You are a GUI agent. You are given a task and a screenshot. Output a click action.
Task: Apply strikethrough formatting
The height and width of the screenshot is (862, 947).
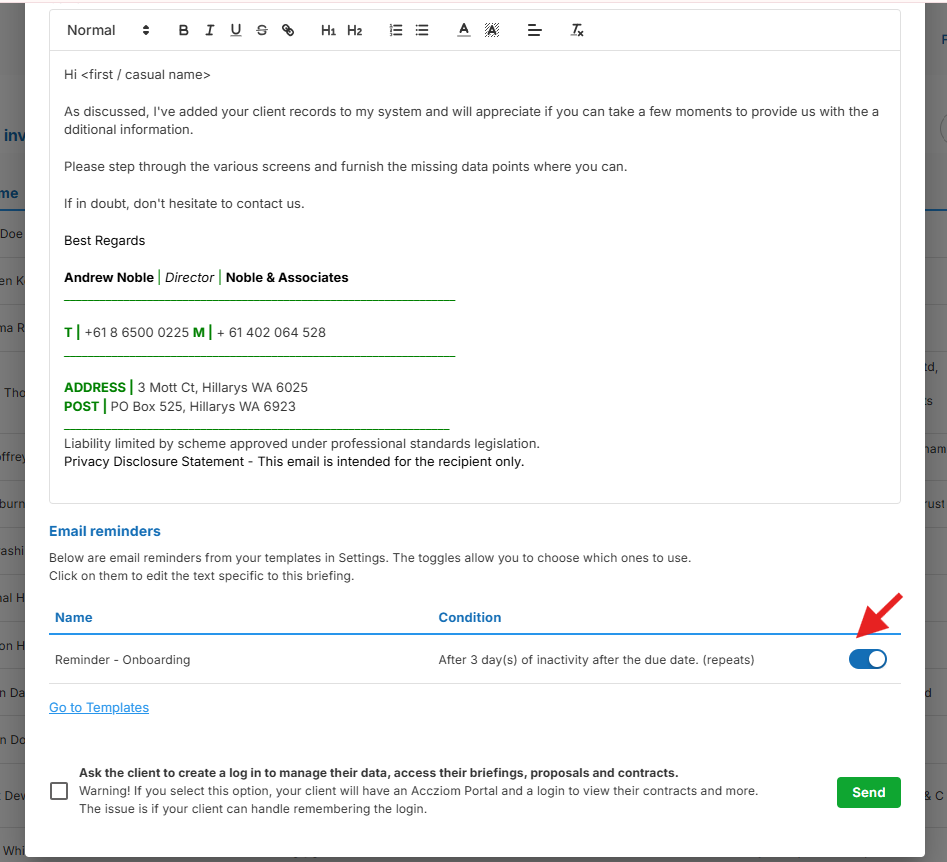pyautogui.click(x=262, y=30)
